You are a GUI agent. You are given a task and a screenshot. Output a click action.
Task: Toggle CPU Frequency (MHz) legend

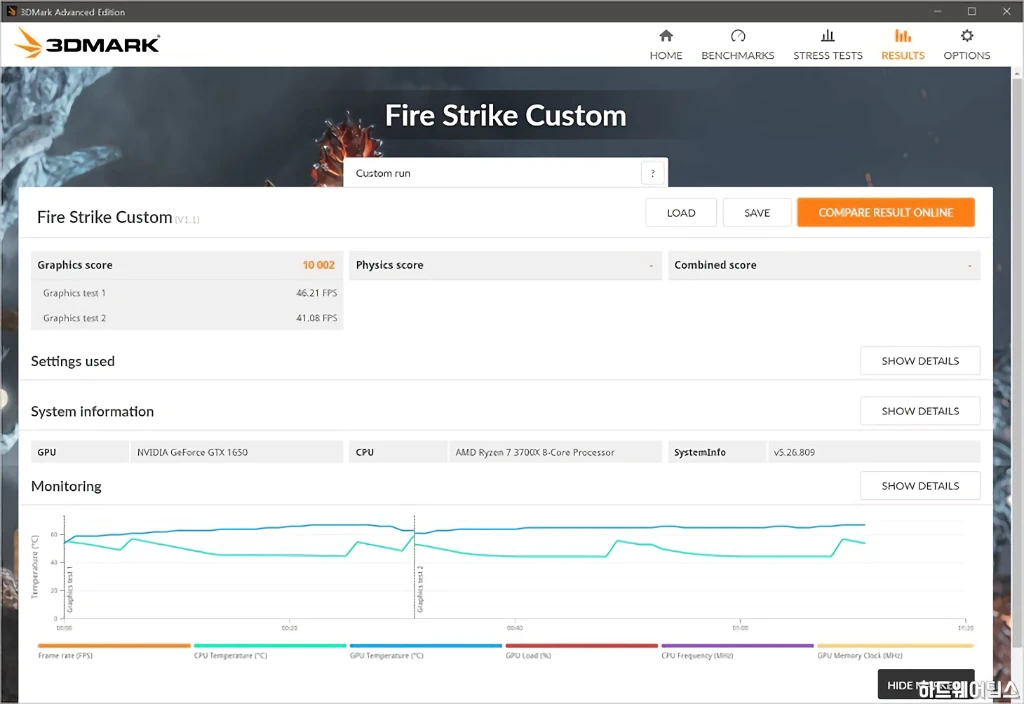coord(697,655)
